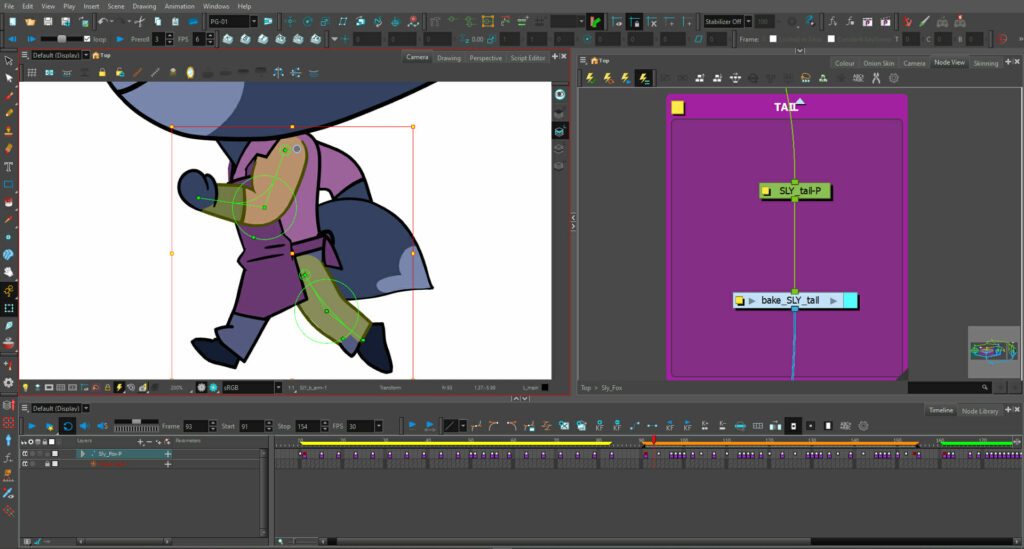Click the Timeline Frame number field
This screenshot has width=1024, height=549.
(195, 426)
